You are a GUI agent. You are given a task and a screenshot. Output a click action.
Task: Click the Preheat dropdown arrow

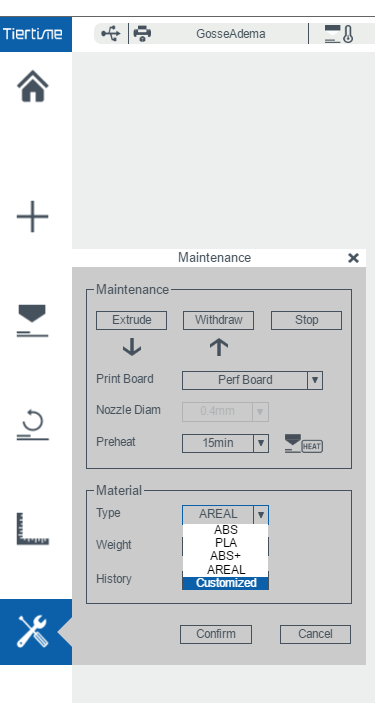point(261,443)
